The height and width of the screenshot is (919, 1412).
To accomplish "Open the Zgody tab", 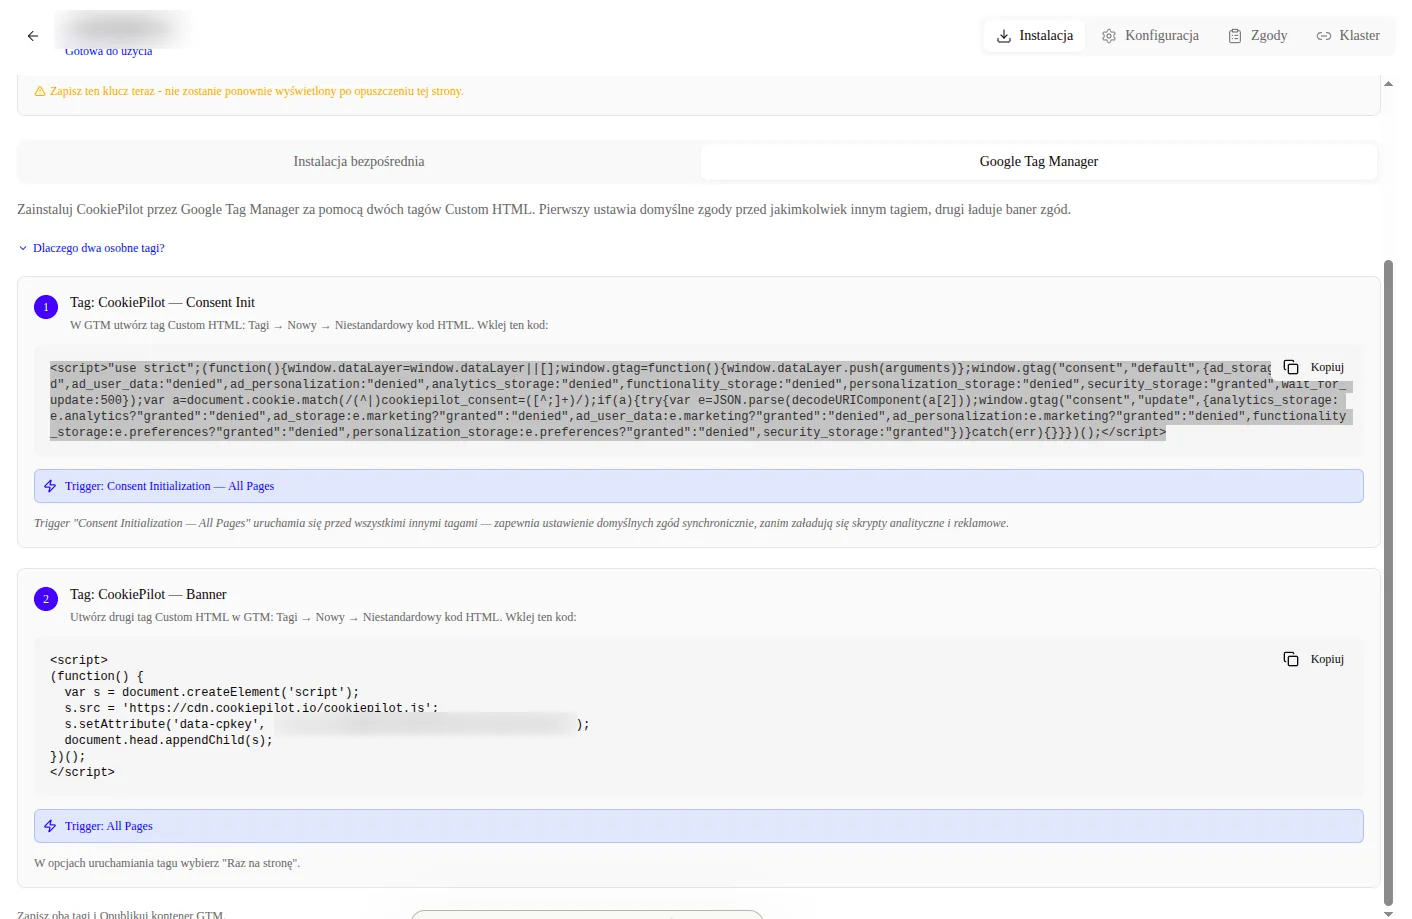I will [x=1258, y=36].
